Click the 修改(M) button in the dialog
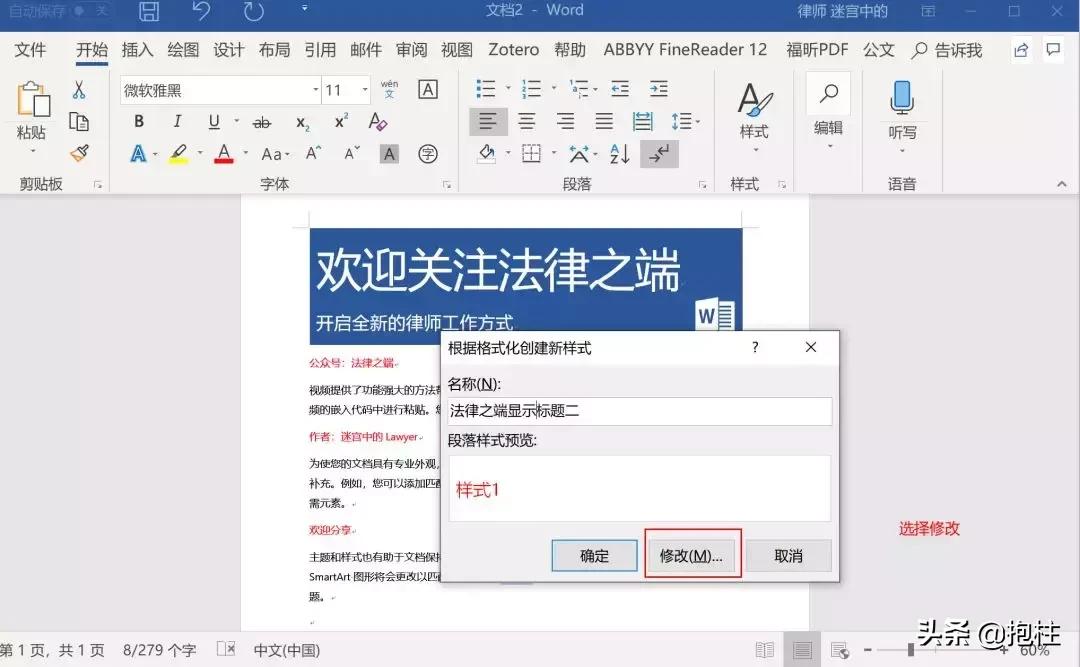Viewport: 1080px width, 667px height. point(692,555)
